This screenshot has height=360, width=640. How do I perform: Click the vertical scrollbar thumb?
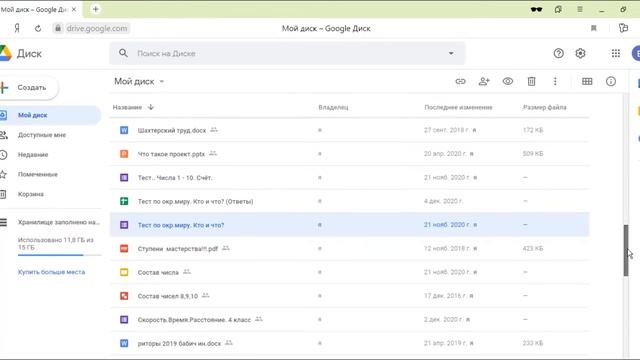626,251
